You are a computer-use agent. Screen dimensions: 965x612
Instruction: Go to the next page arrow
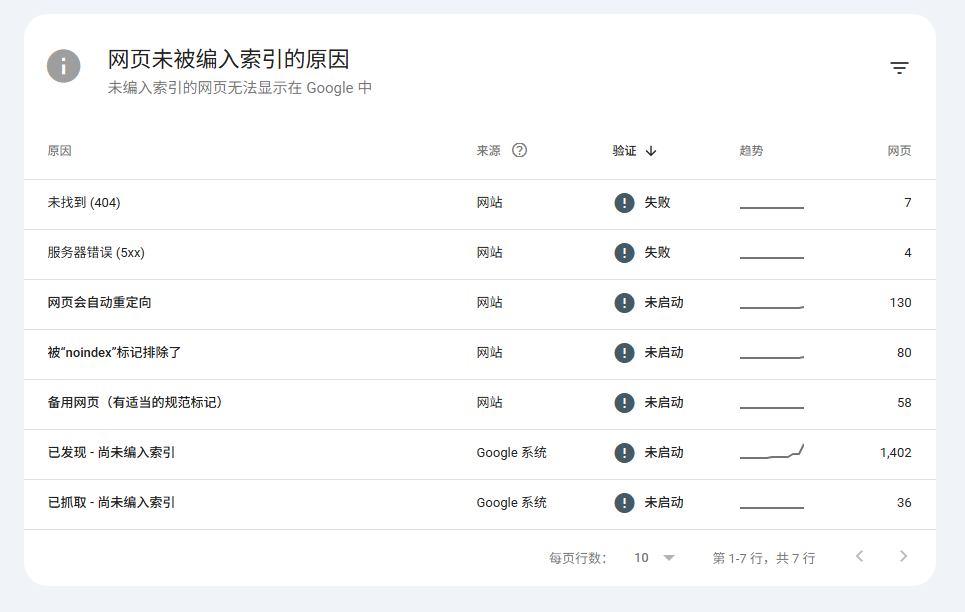coord(903,557)
